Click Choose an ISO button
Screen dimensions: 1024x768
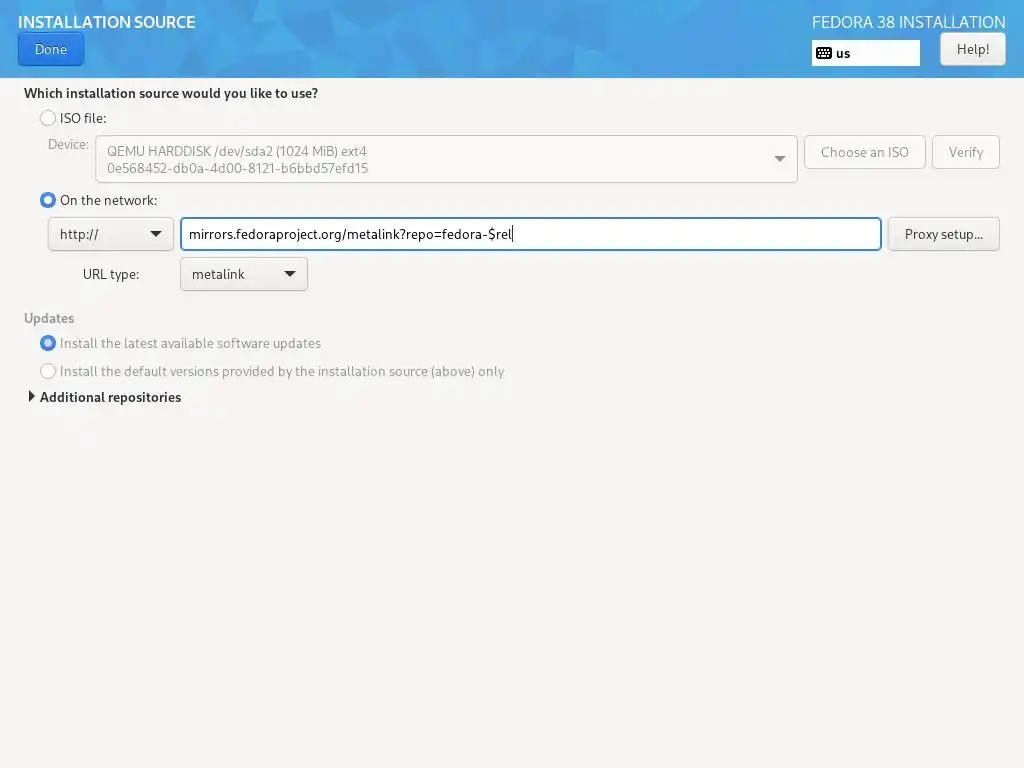point(865,152)
